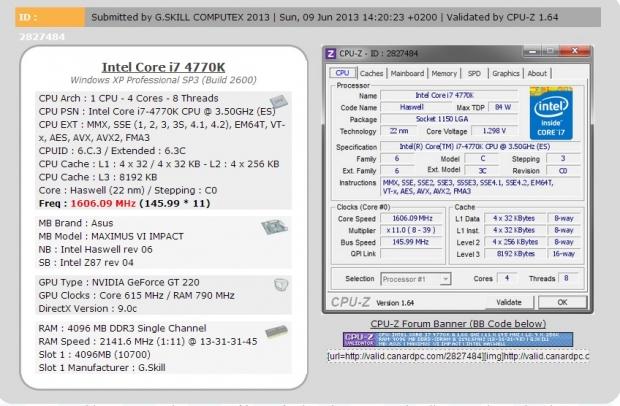Viewport: 620px width, 406px height.
Task: Click the BB code URL text field
Action: pyautogui.click(x=458, y=357)
